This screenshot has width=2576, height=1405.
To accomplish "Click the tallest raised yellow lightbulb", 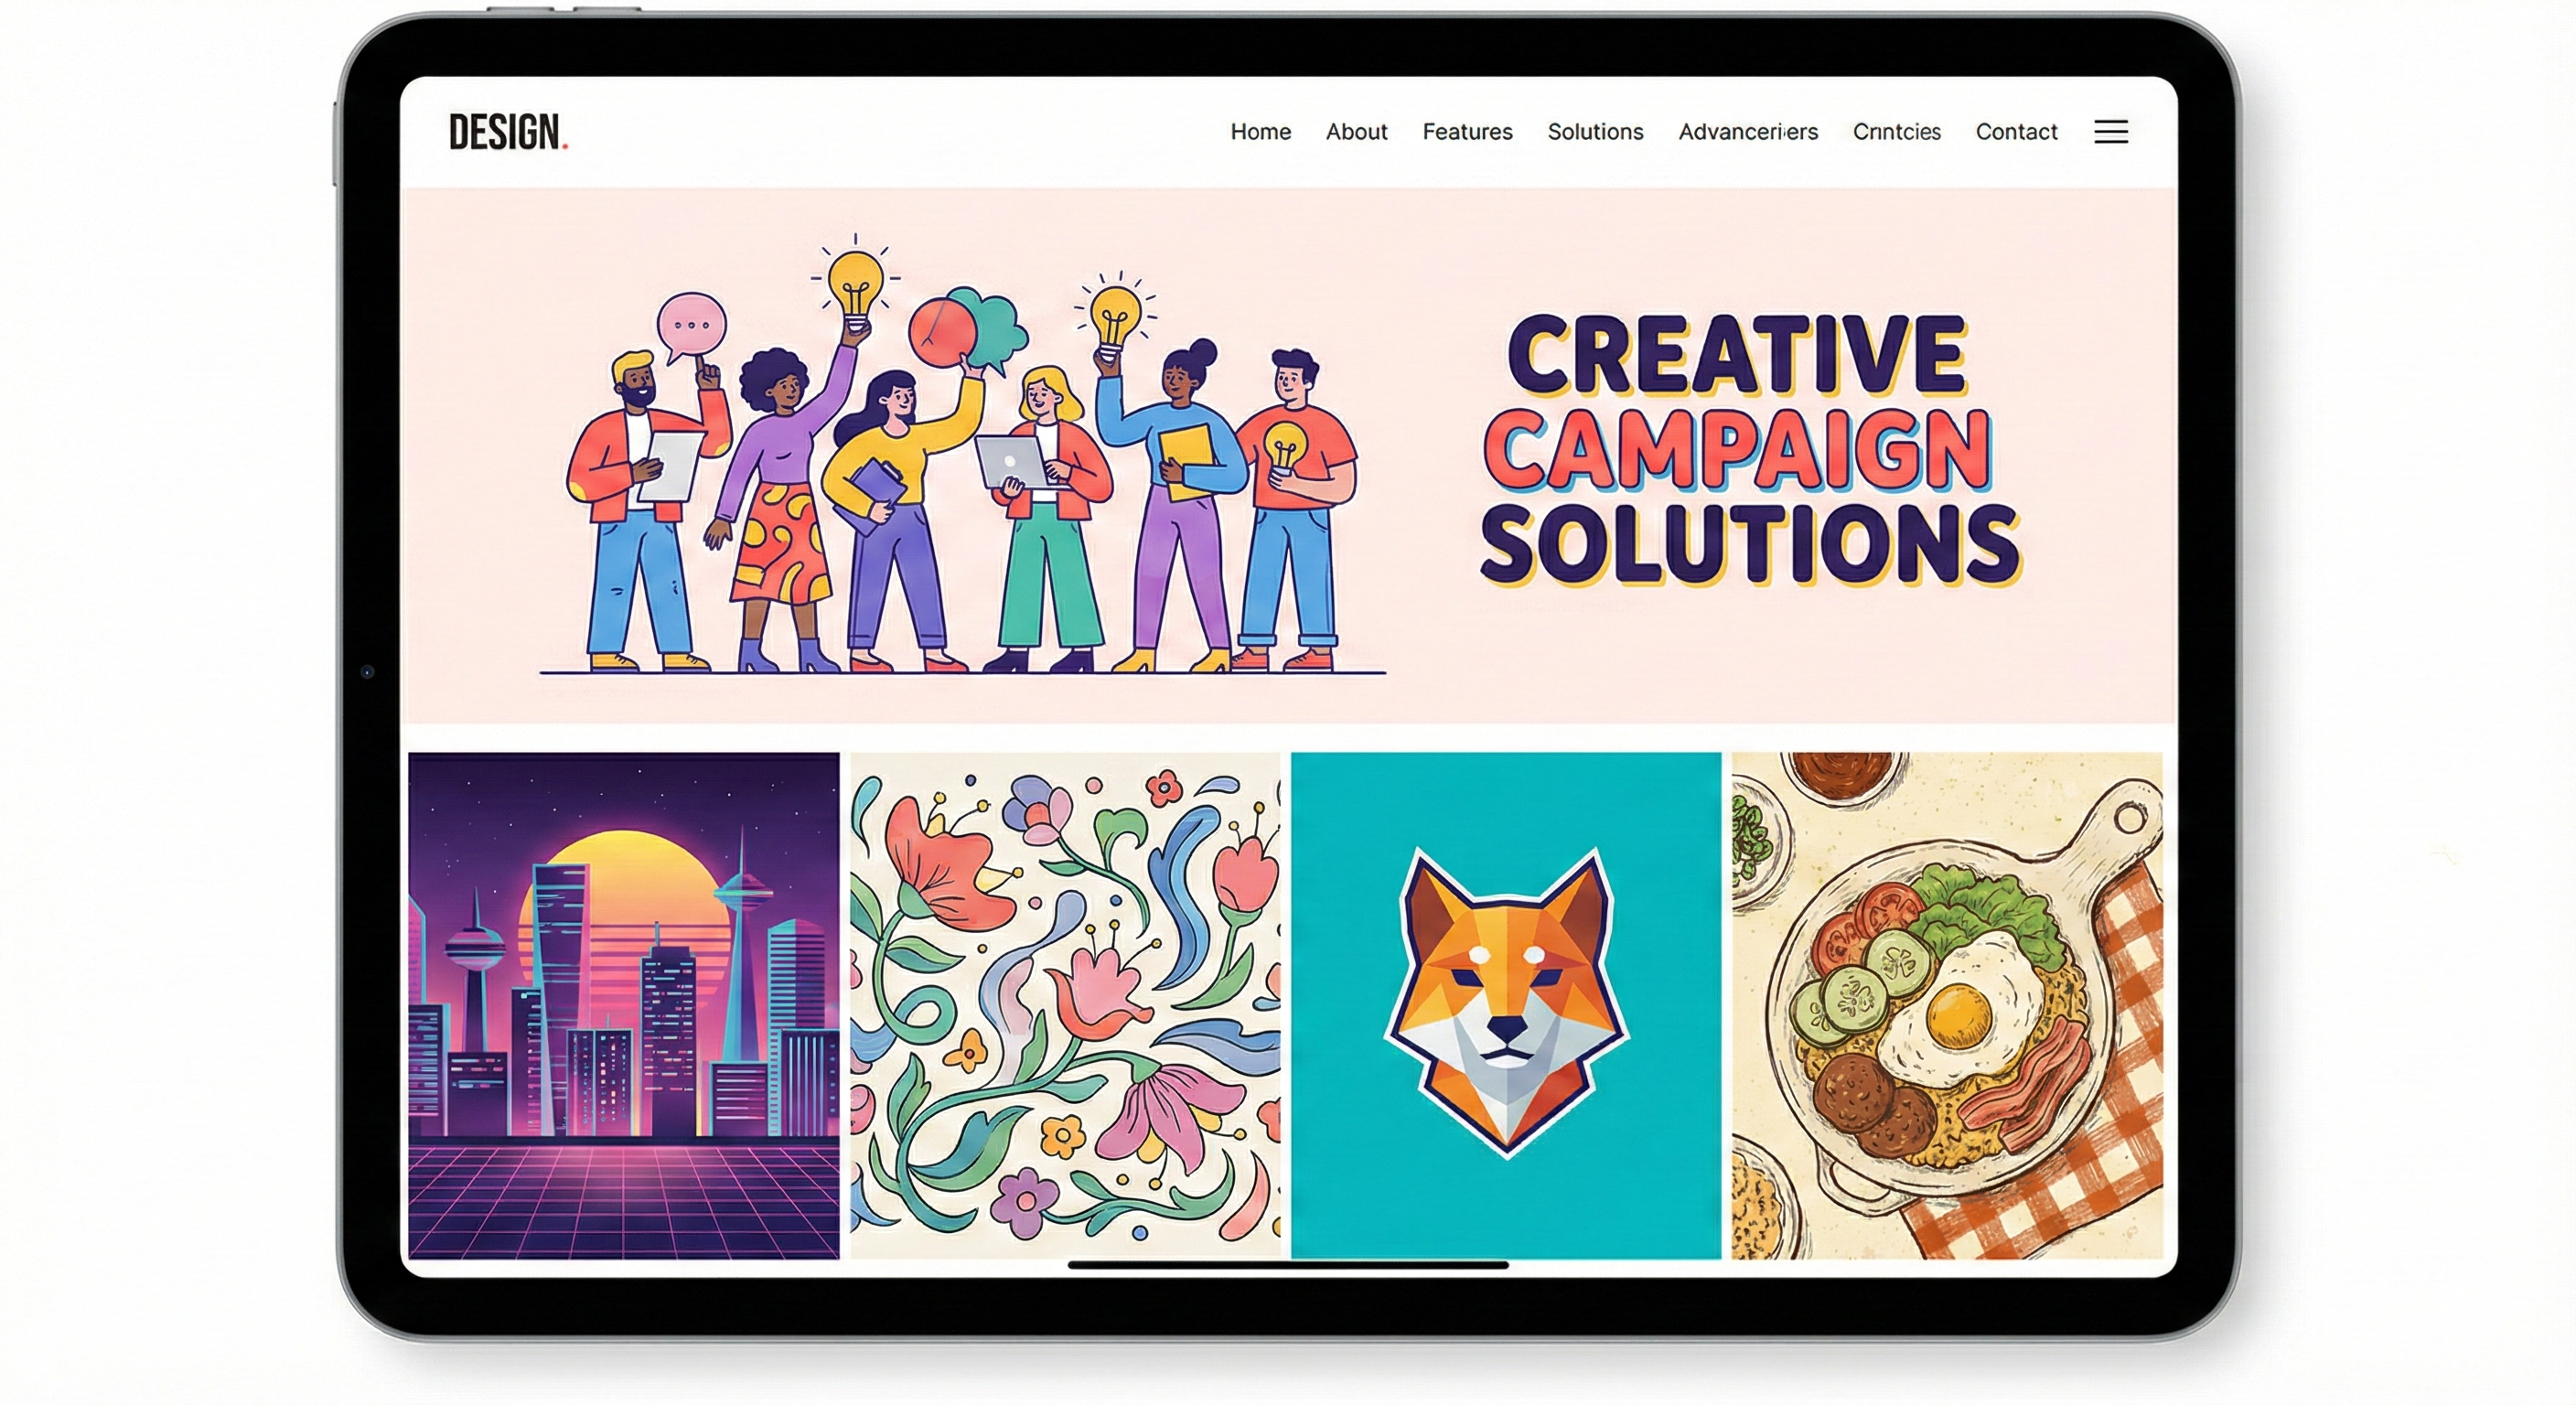I will tap(856, 290).
